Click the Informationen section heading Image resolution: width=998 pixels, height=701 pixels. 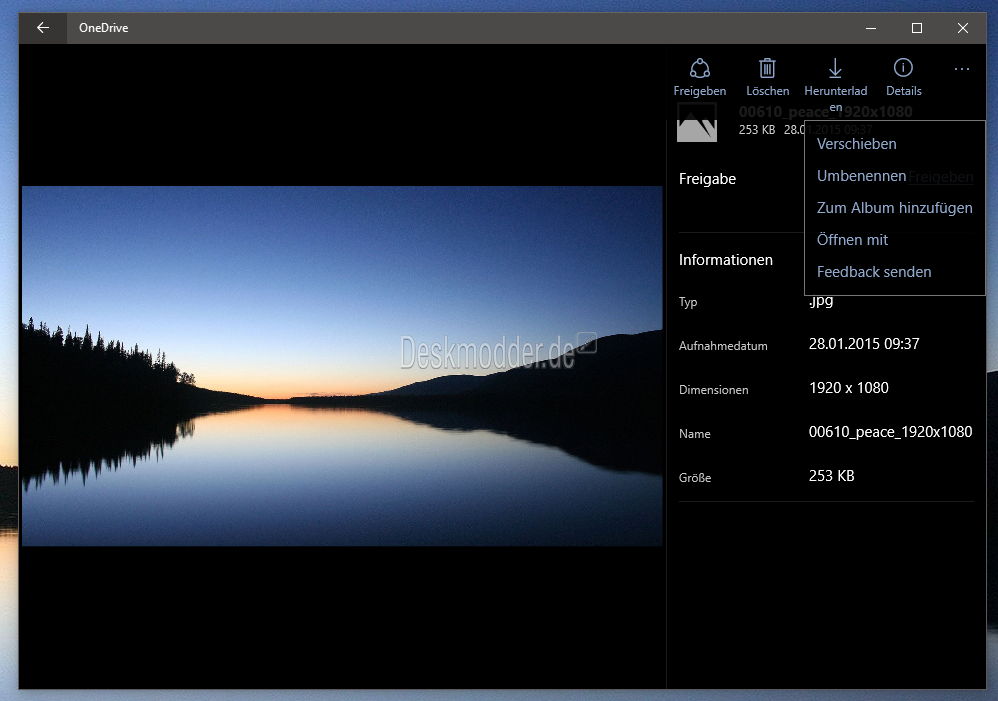pyautogui.click(x=726, y=260)
